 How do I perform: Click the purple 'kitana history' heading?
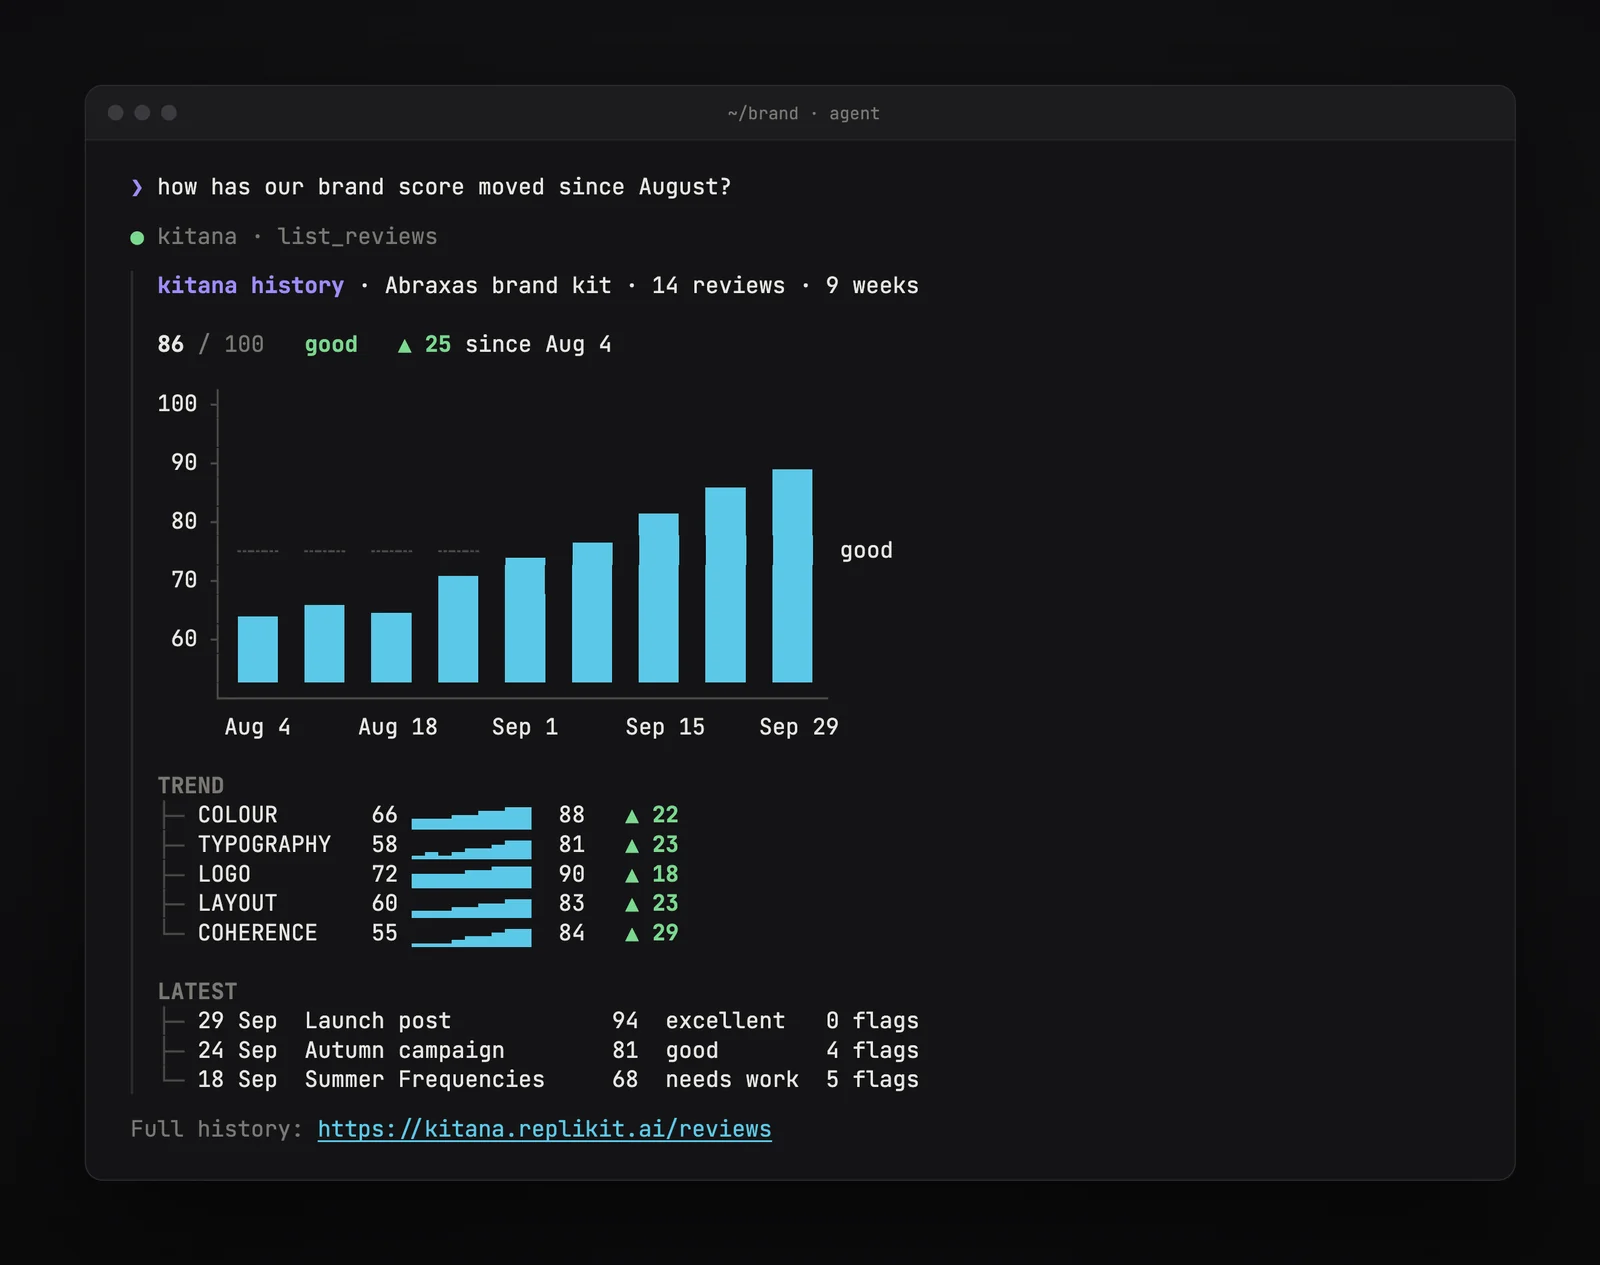click(x=250, y=286)
